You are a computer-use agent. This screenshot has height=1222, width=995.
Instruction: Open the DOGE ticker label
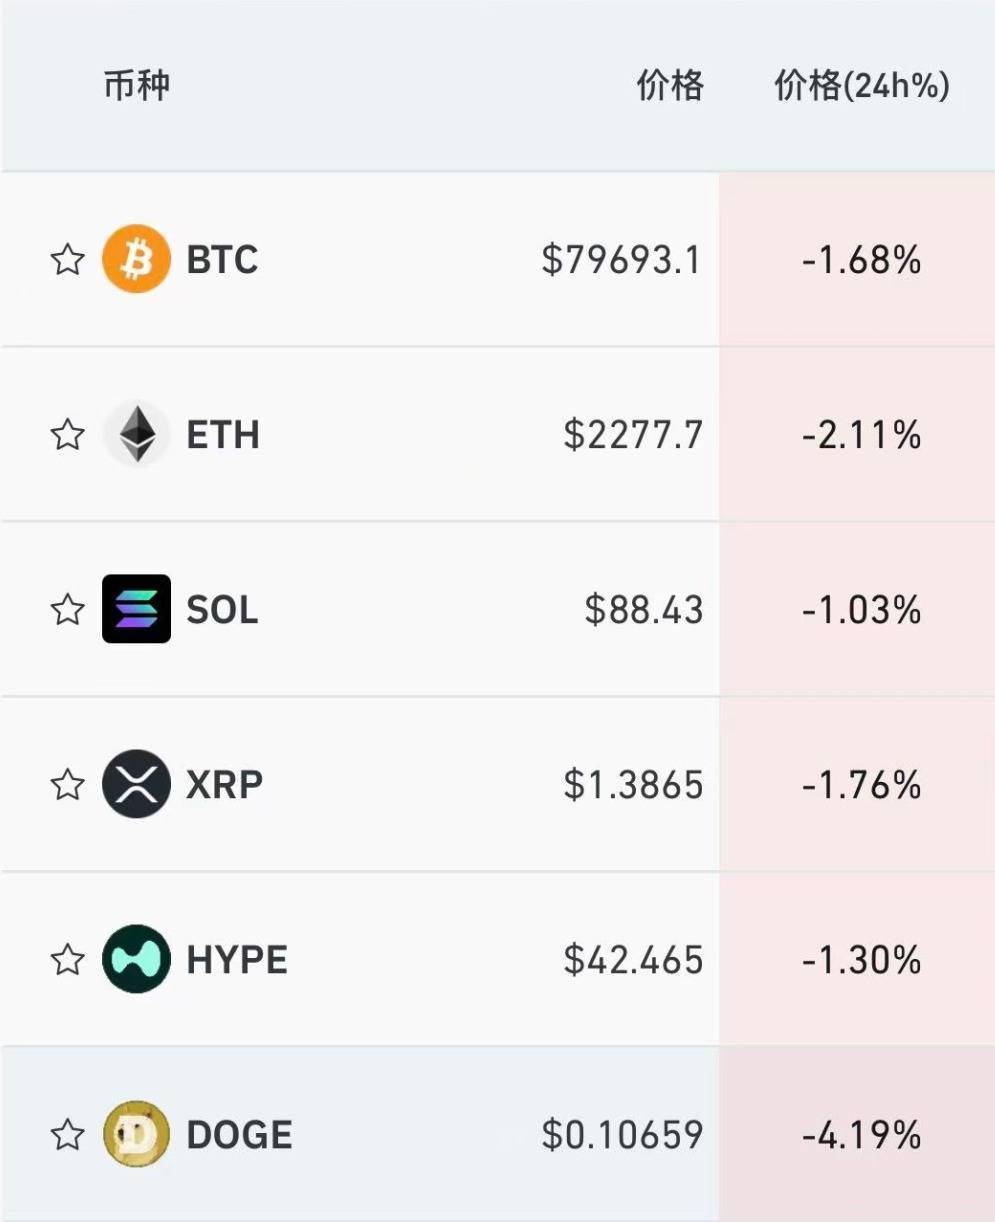pos(239,1134)
